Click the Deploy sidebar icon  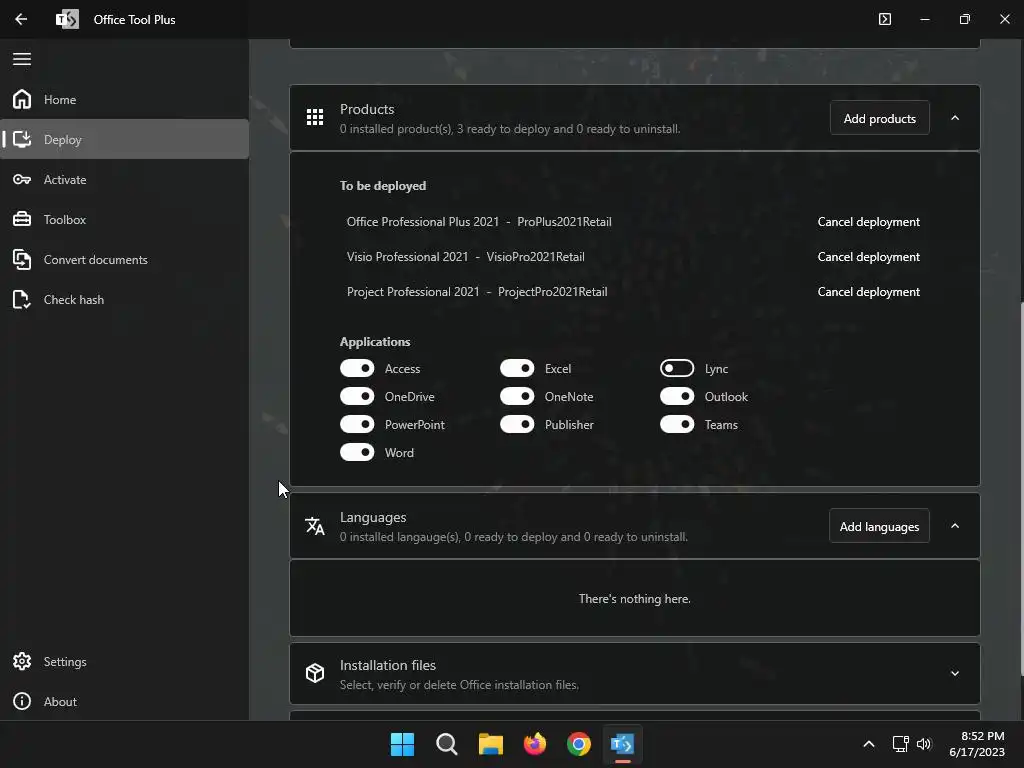coord(22,139)
